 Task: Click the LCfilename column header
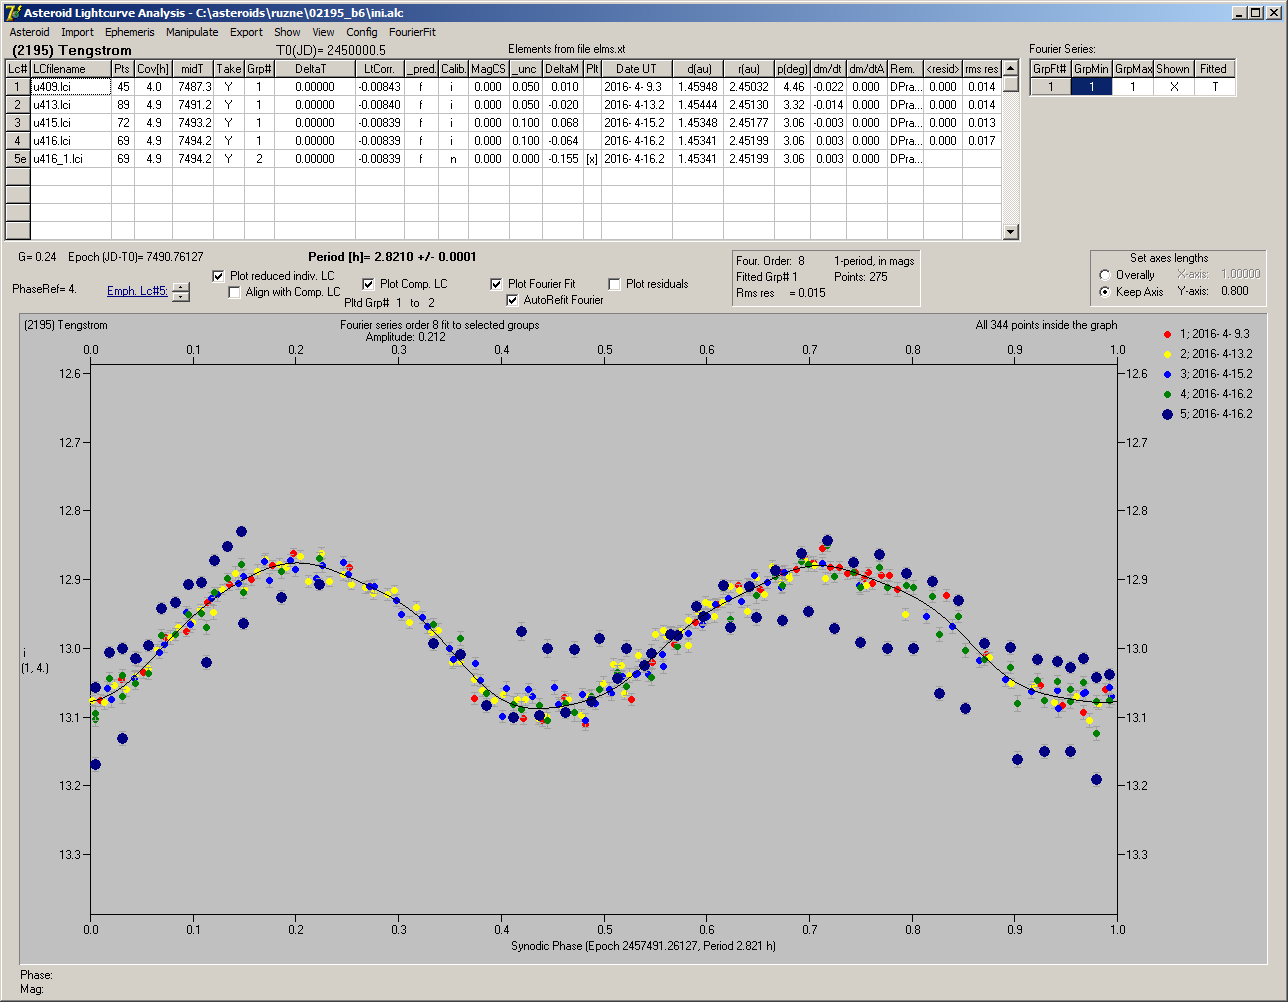point(70,69)
